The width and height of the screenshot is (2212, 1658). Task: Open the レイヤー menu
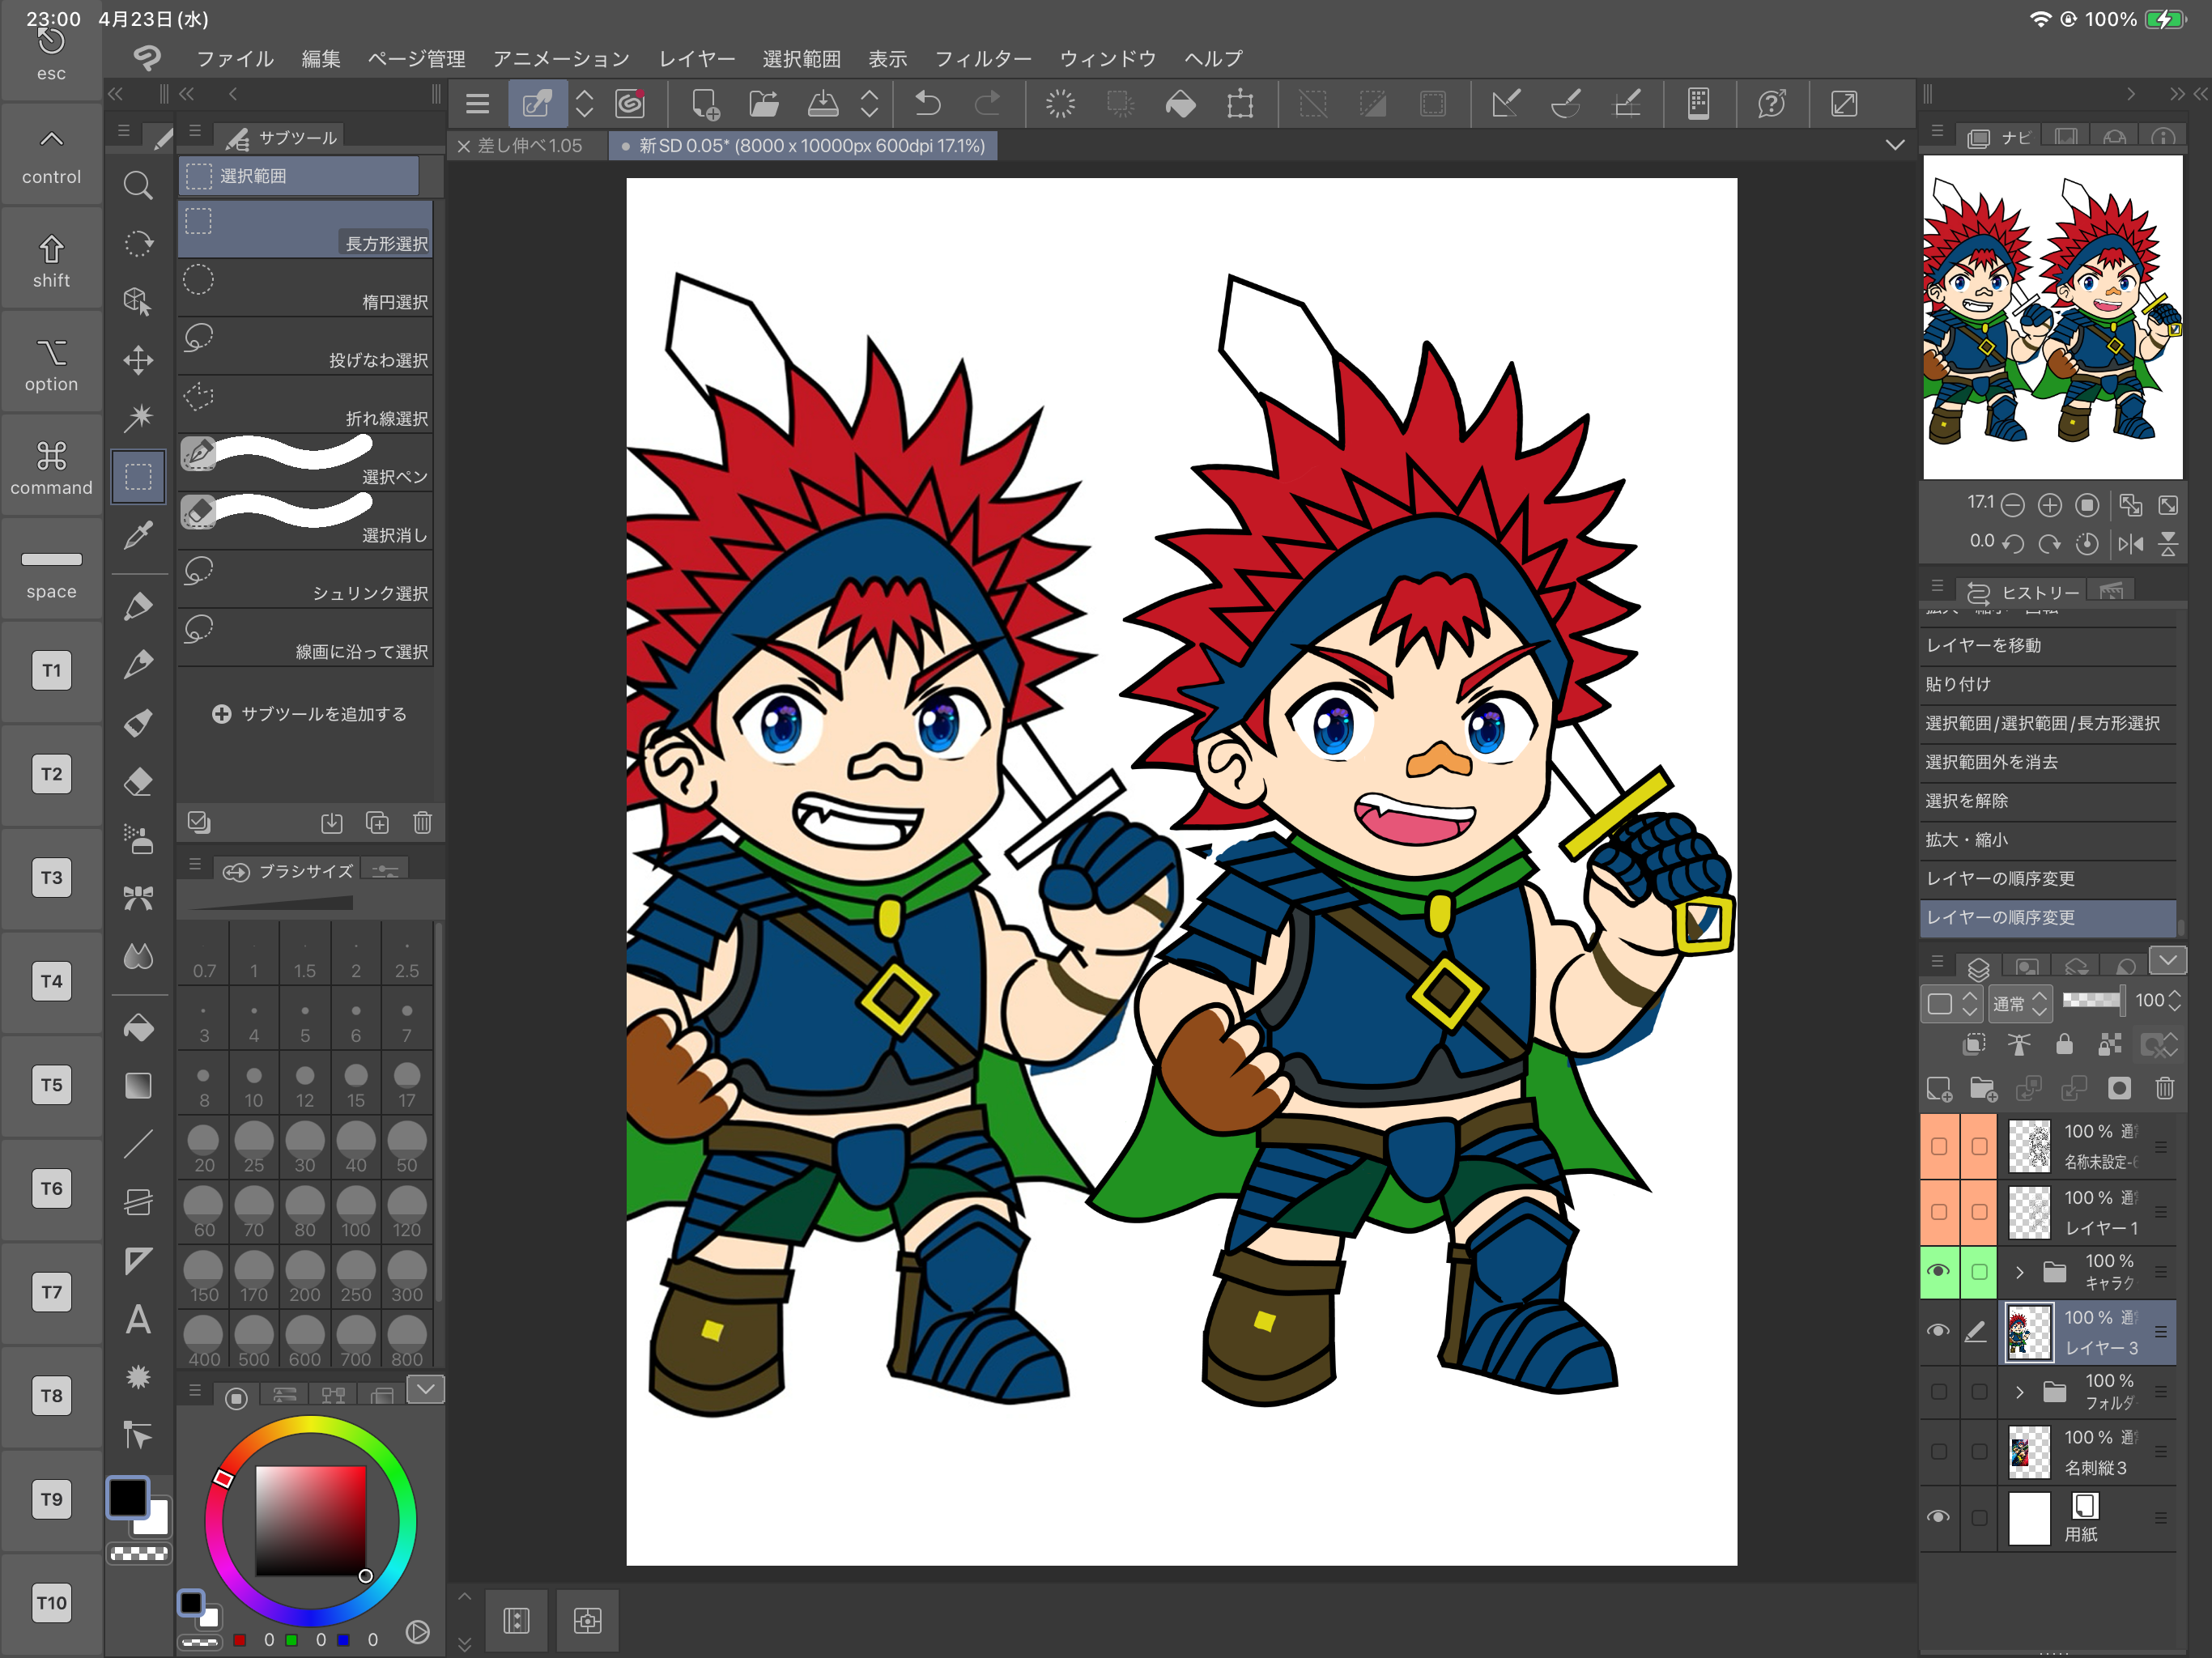(697, 59)
